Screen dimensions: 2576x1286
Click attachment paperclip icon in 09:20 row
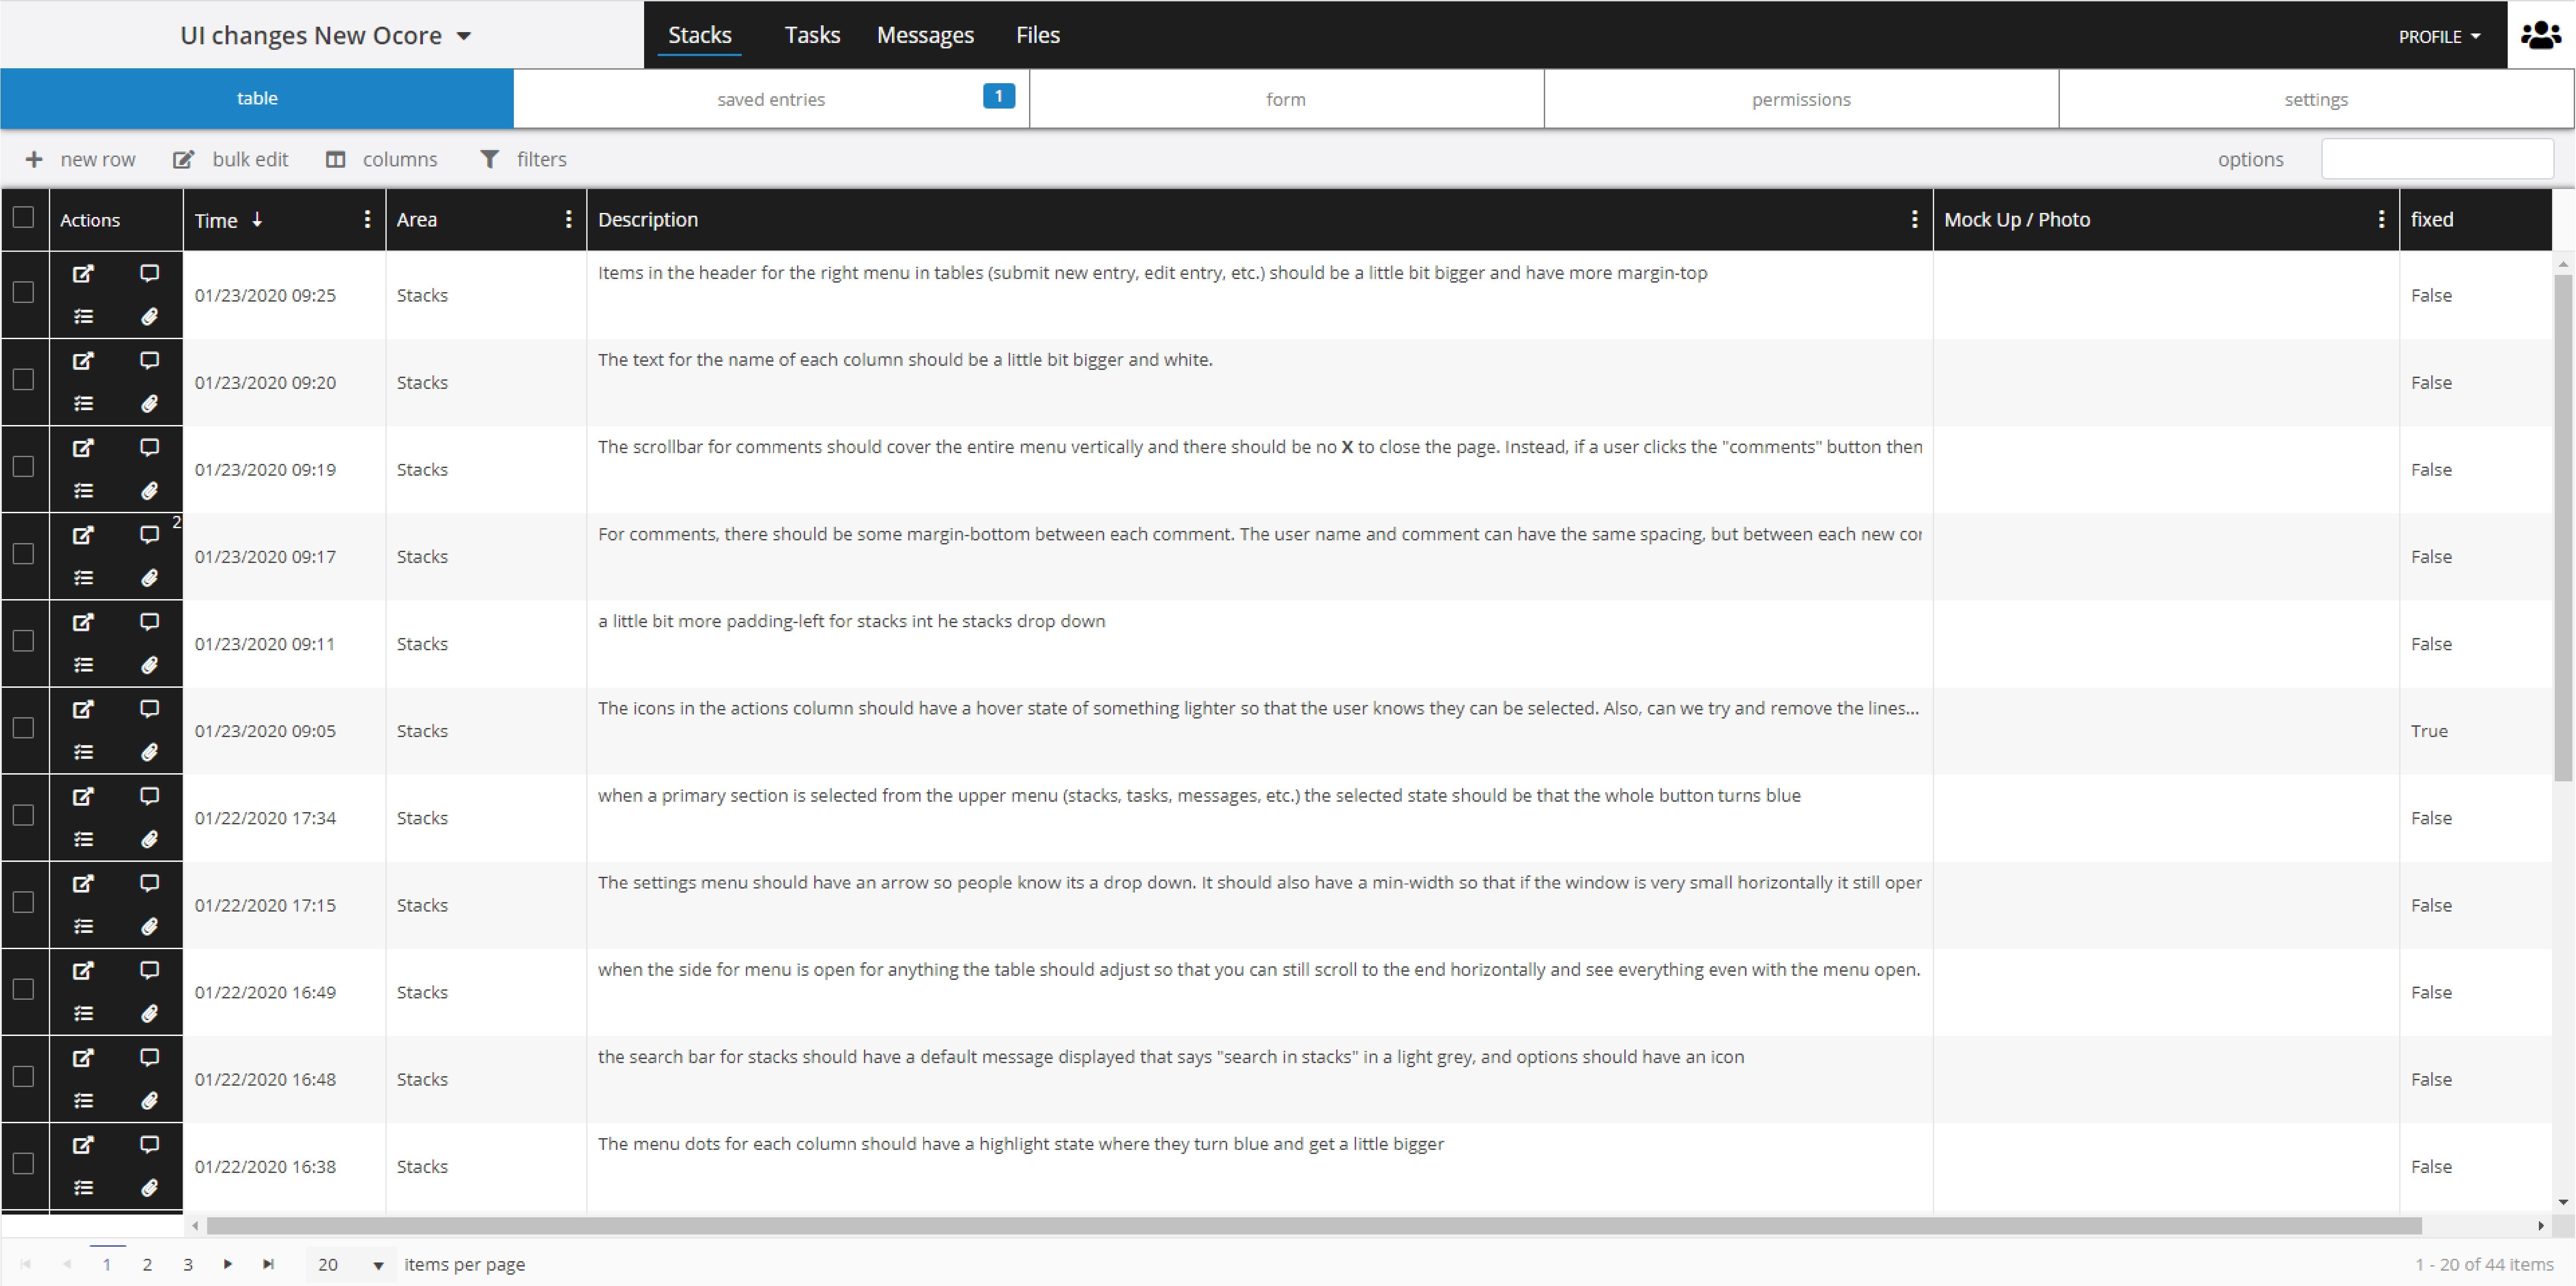click(149, 404)
